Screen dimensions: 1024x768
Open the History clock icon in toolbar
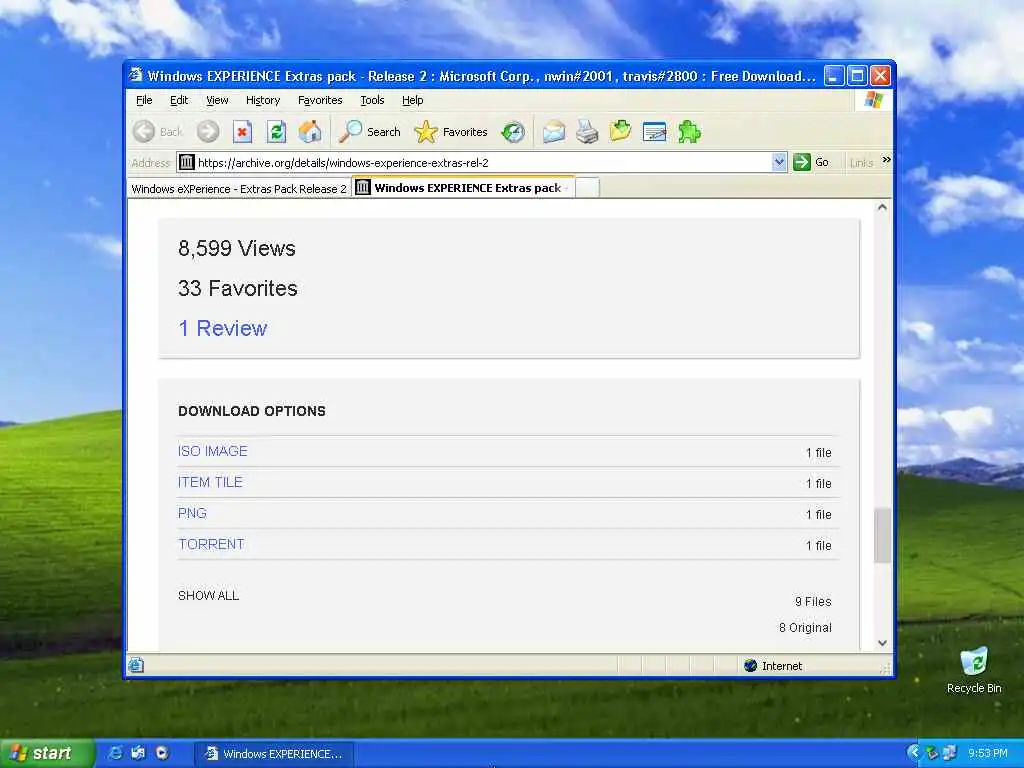(x=513, y=132)
